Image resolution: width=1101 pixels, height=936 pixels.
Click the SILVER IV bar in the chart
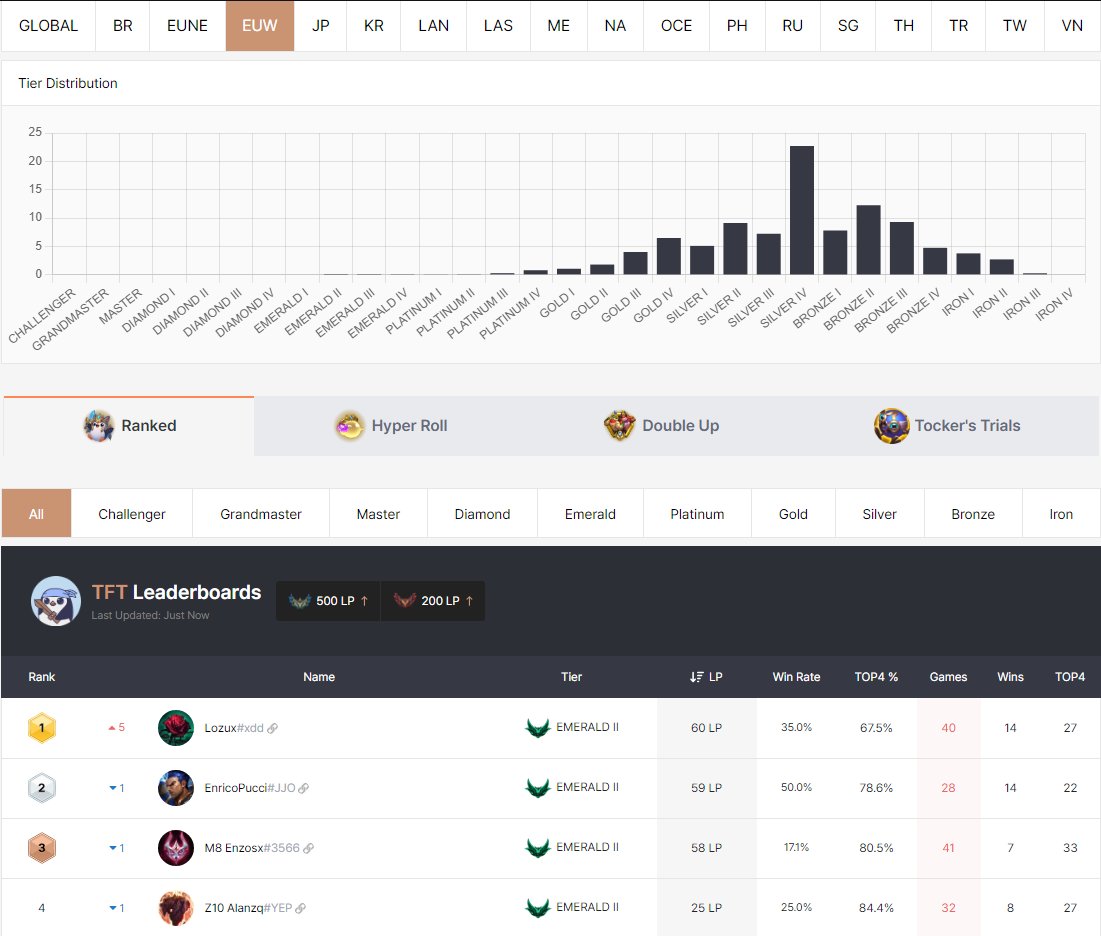tap(802, 210)
